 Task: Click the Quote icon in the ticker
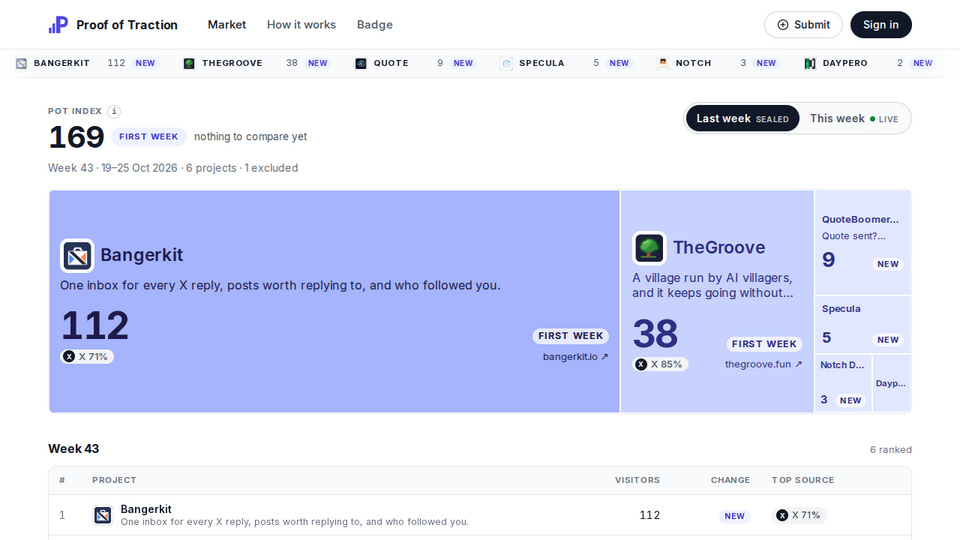click(361, 63)
